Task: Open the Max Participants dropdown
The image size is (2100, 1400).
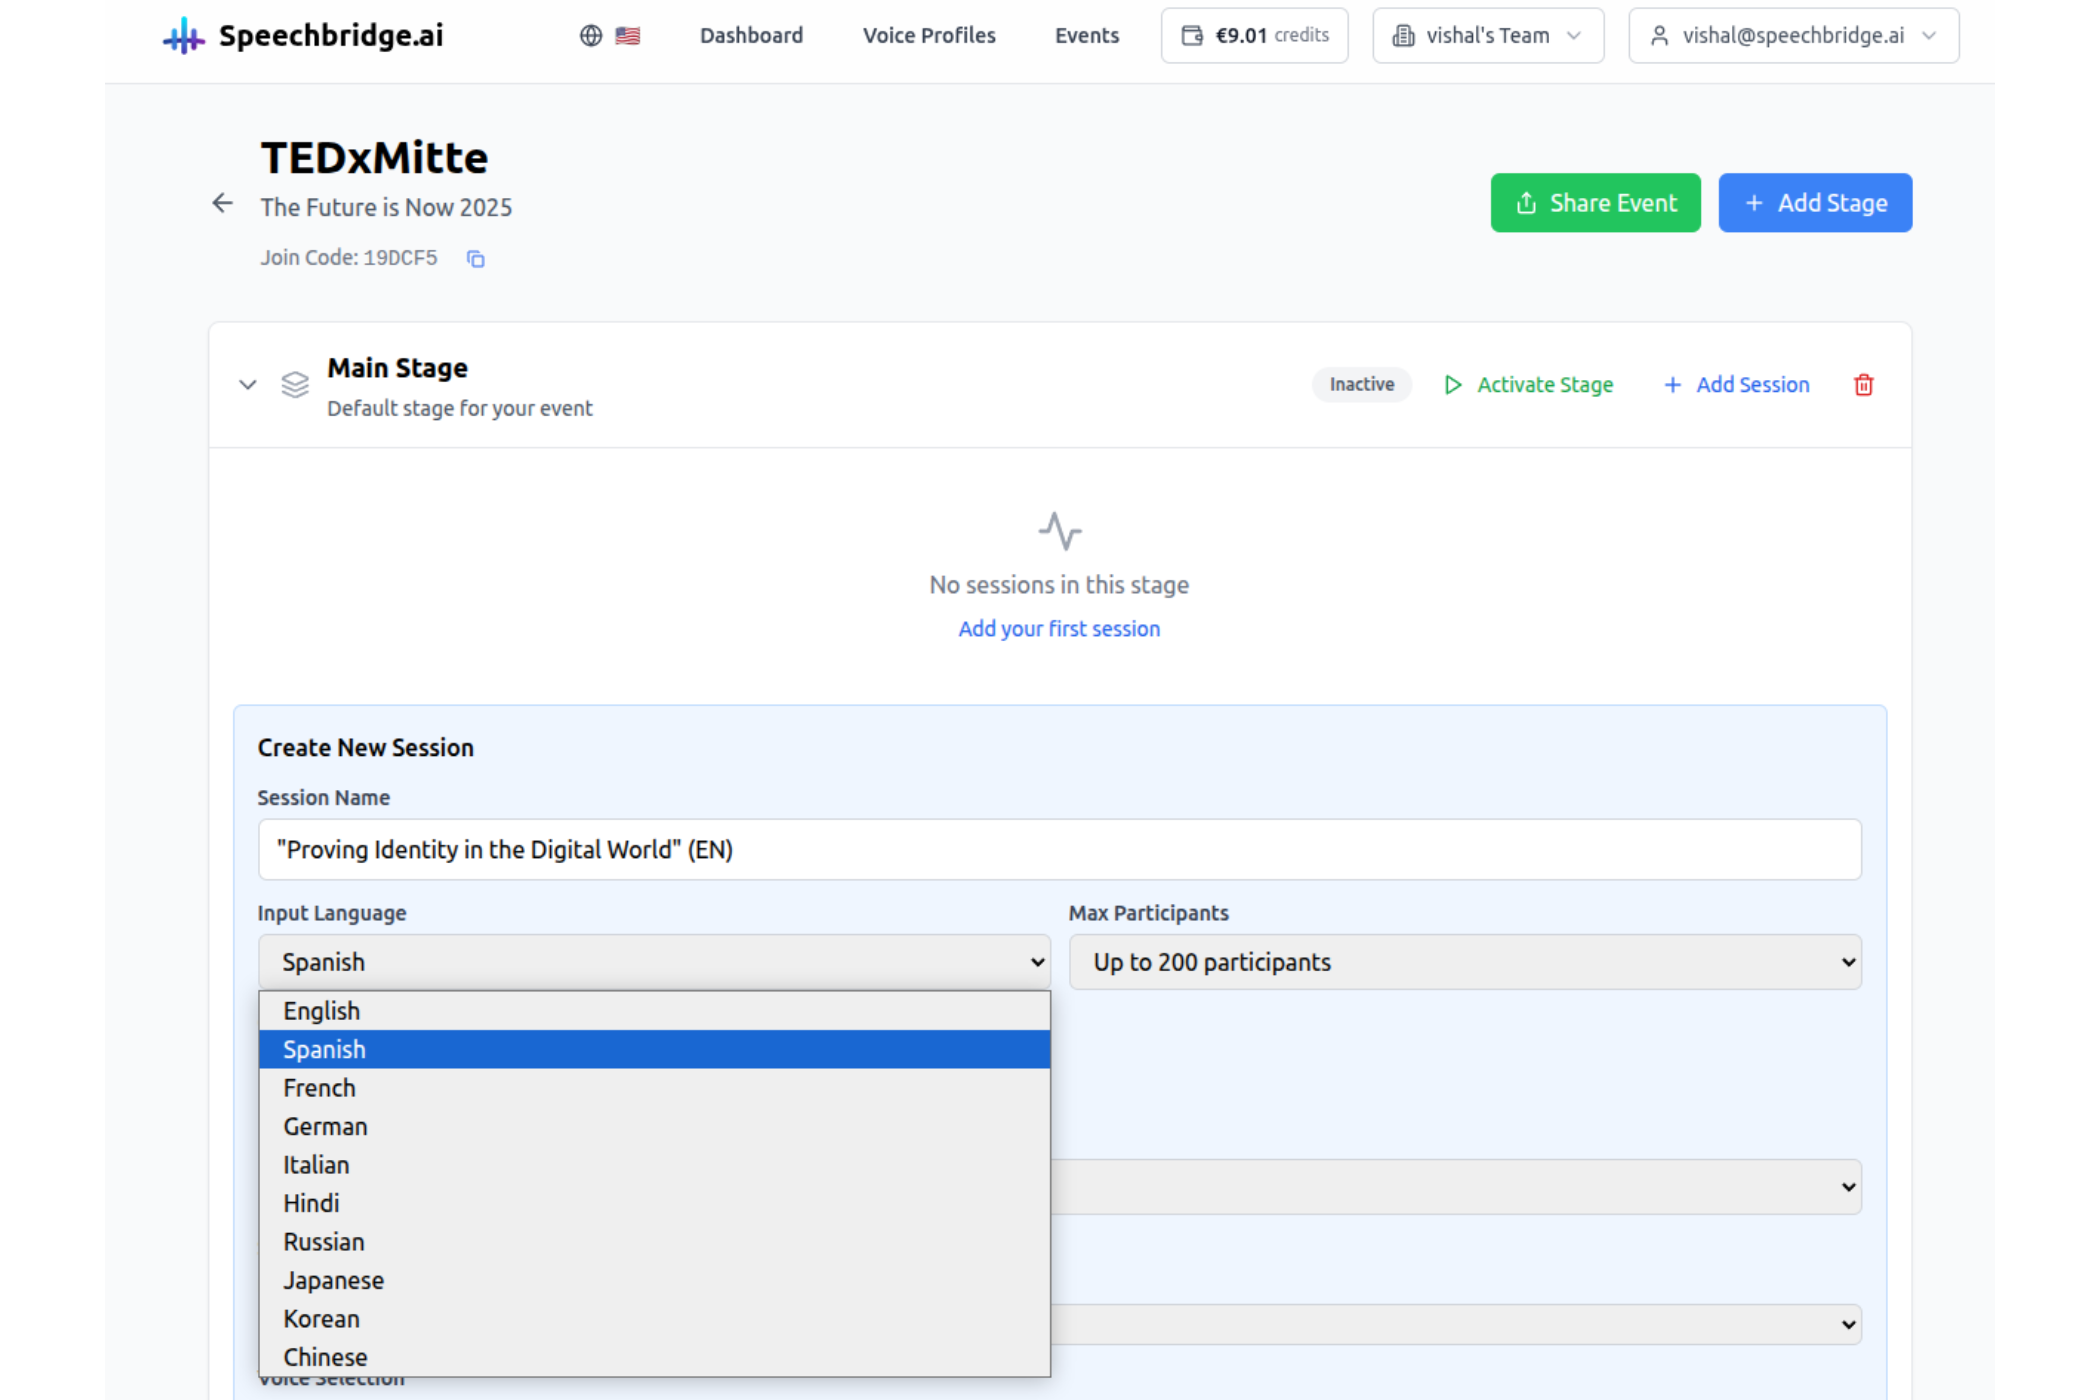Action: (x=1464, y=962)
